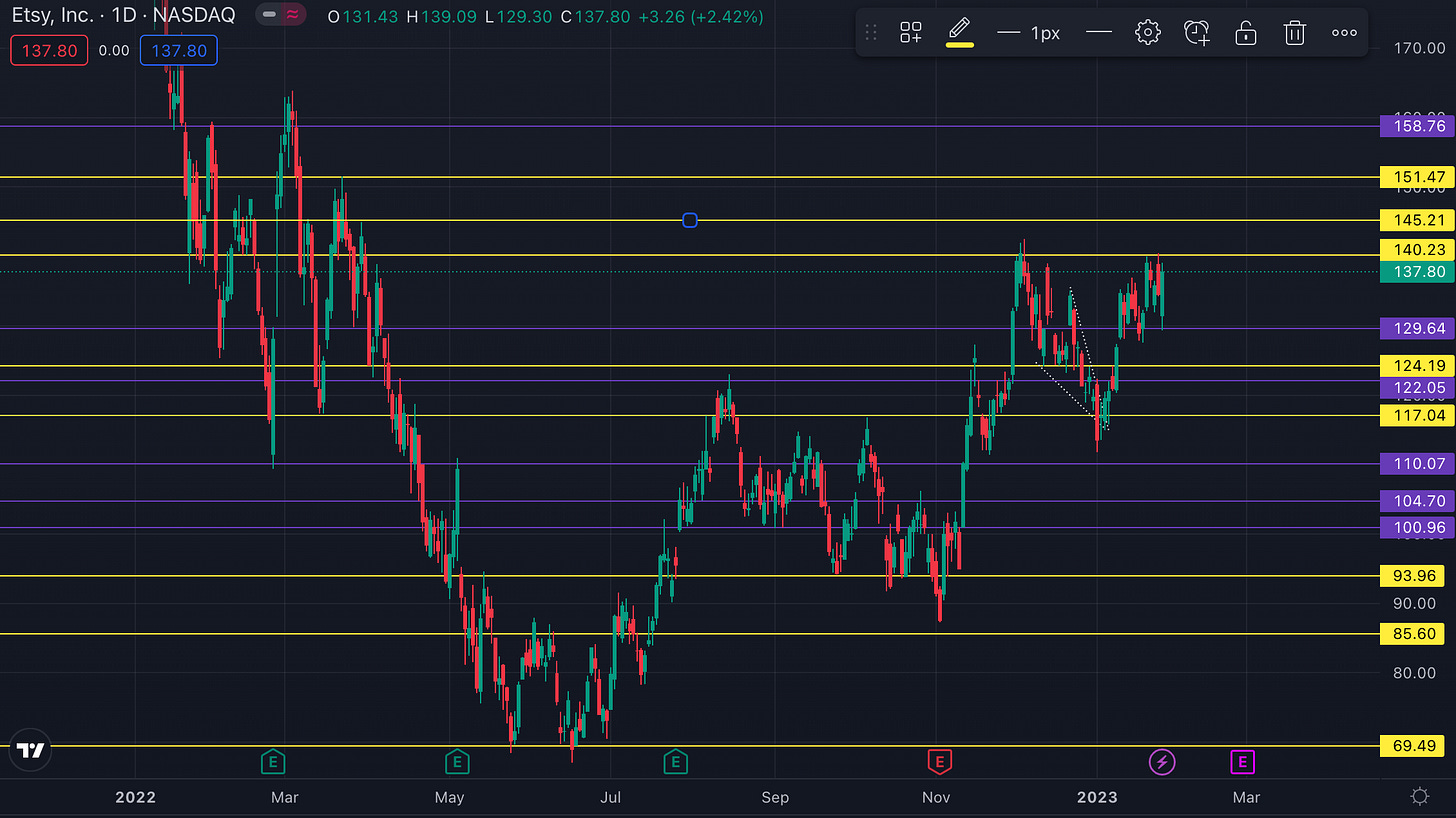This screenshot has height=818, width=1456.
Task: Click the 140.23 yellow price label
Action: click(1417, 250)
